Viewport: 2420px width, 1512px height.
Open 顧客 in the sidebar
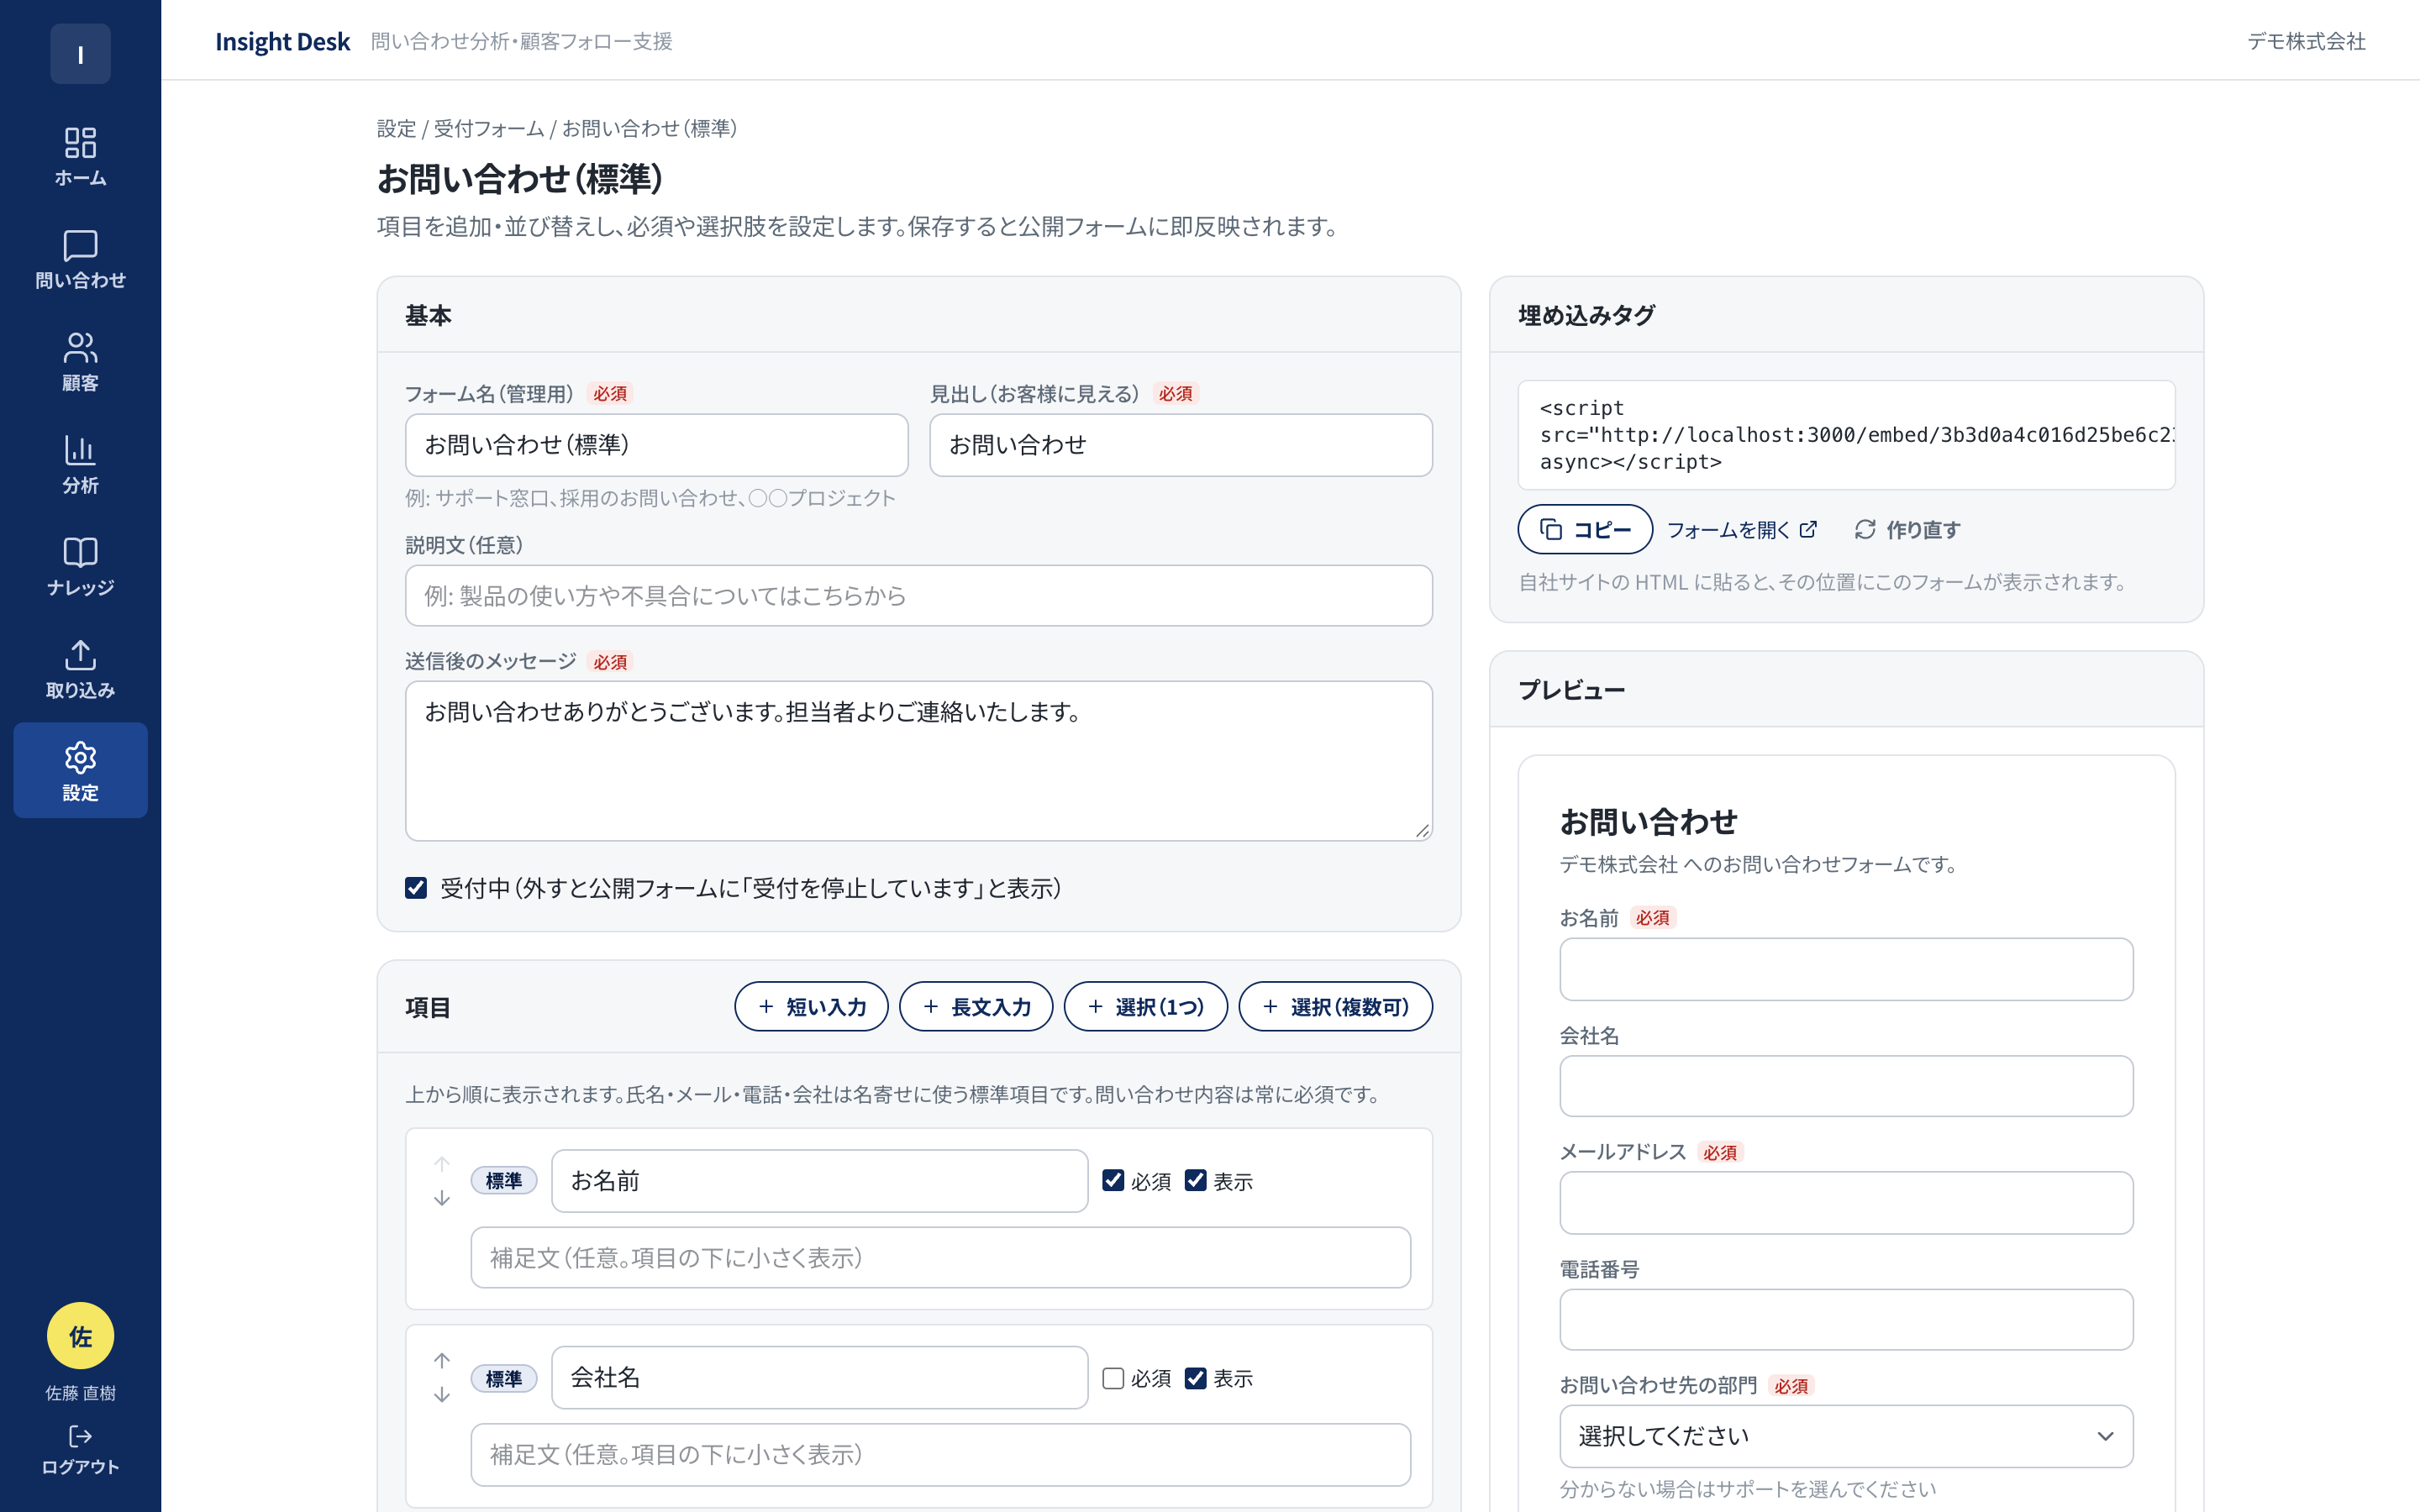pos(80,362)
